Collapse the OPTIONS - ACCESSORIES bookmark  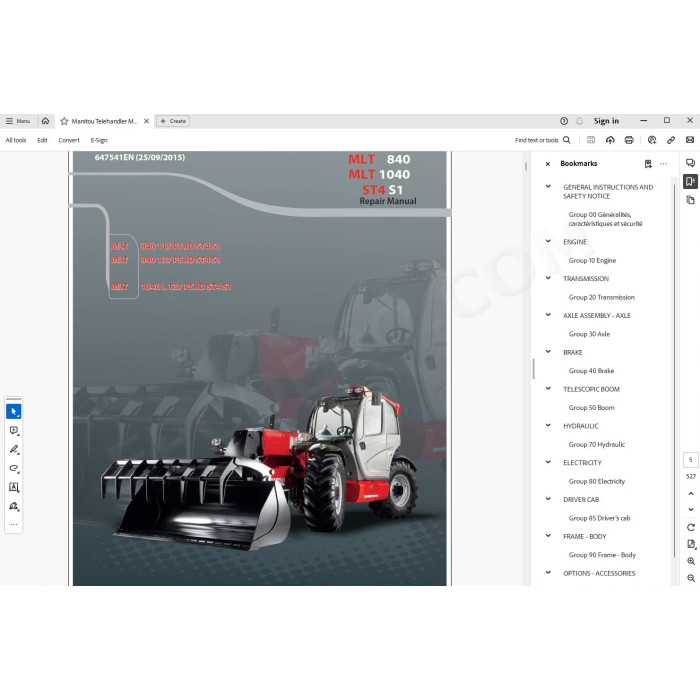tap(549, 573)
